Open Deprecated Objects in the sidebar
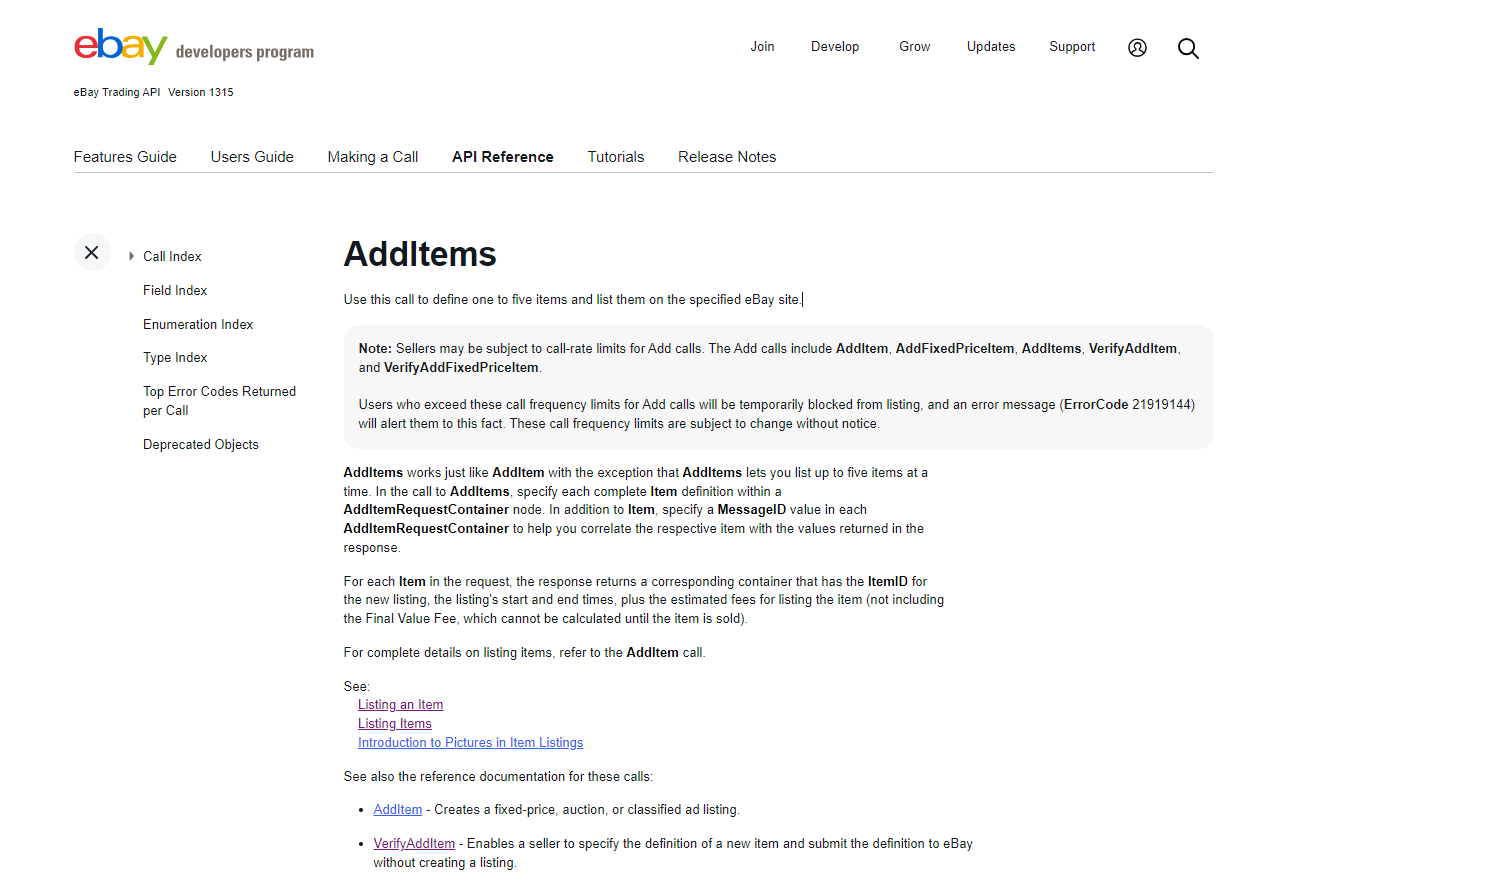 point(201,444)
